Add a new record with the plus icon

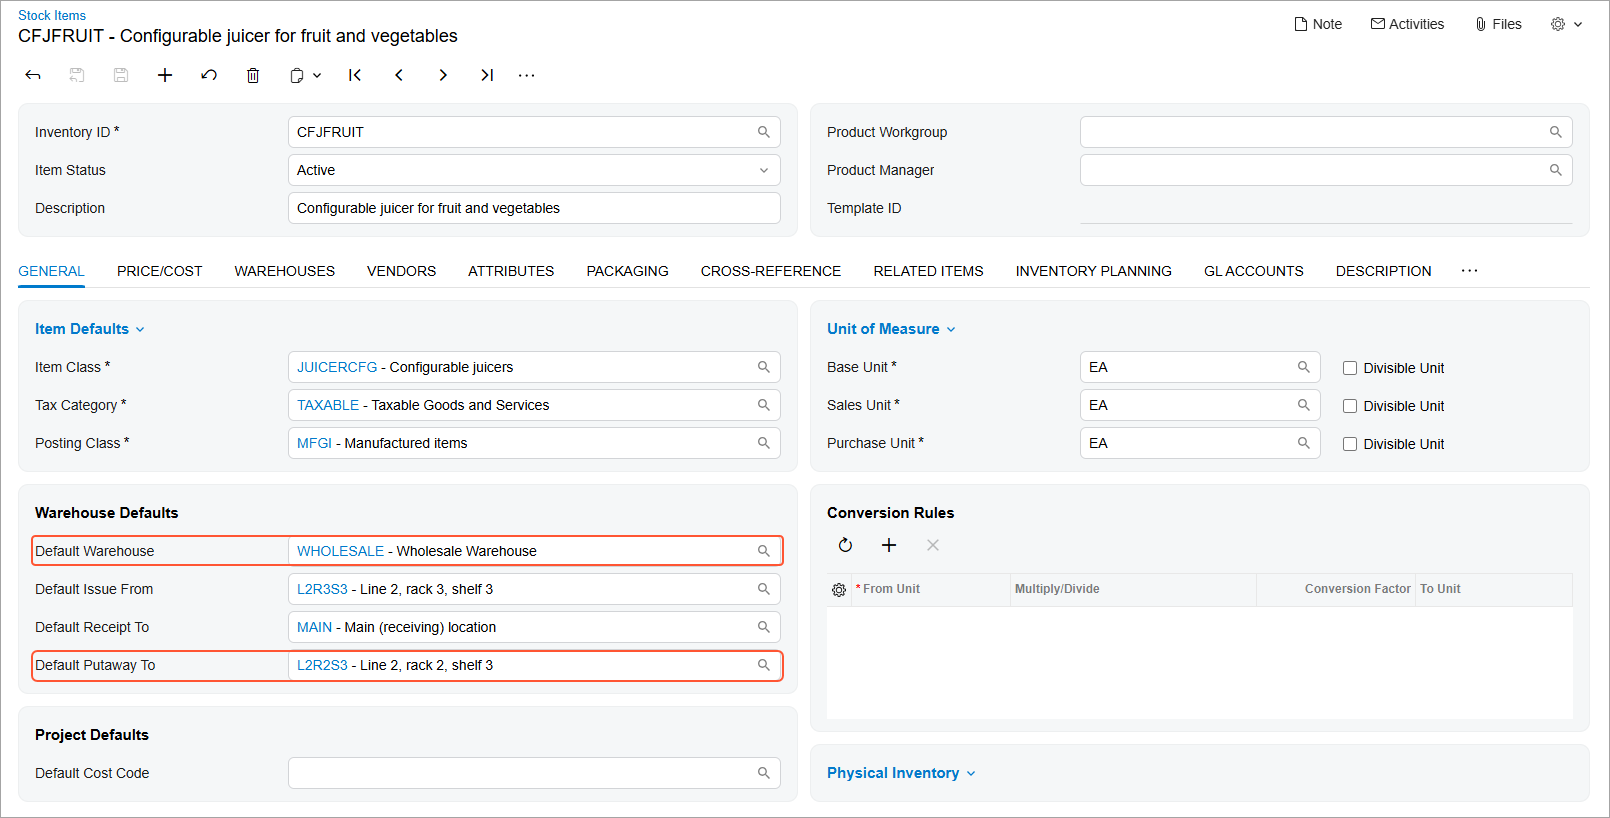coord(165,75)
